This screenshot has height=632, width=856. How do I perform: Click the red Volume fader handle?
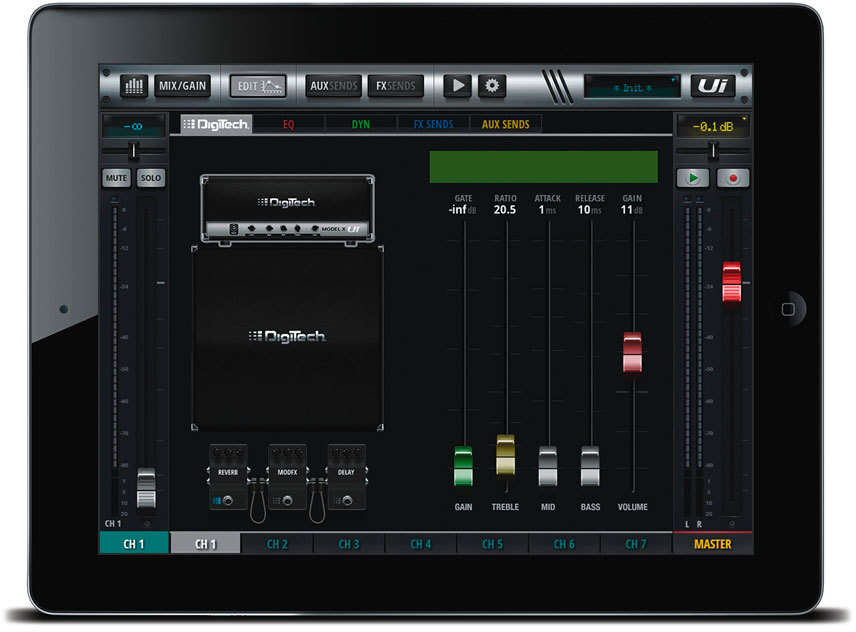[x=632, y=352]
